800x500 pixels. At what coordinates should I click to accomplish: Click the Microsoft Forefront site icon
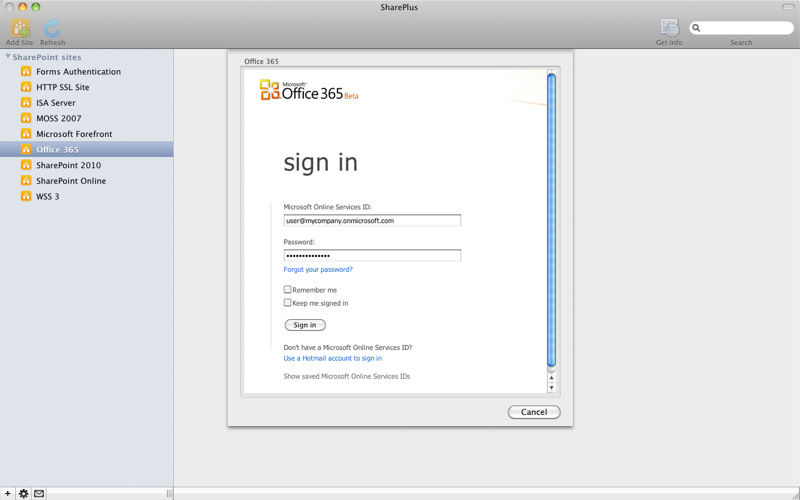click(26, 134)
